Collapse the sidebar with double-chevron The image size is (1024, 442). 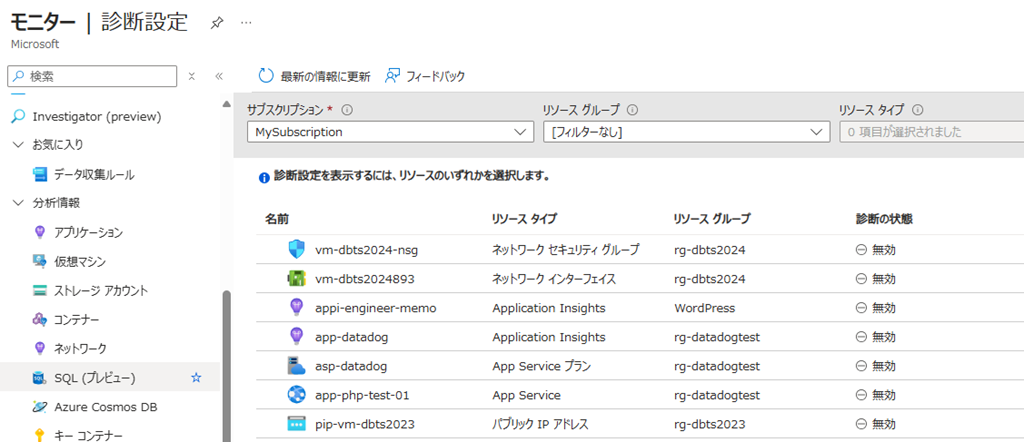coord(219,76)
